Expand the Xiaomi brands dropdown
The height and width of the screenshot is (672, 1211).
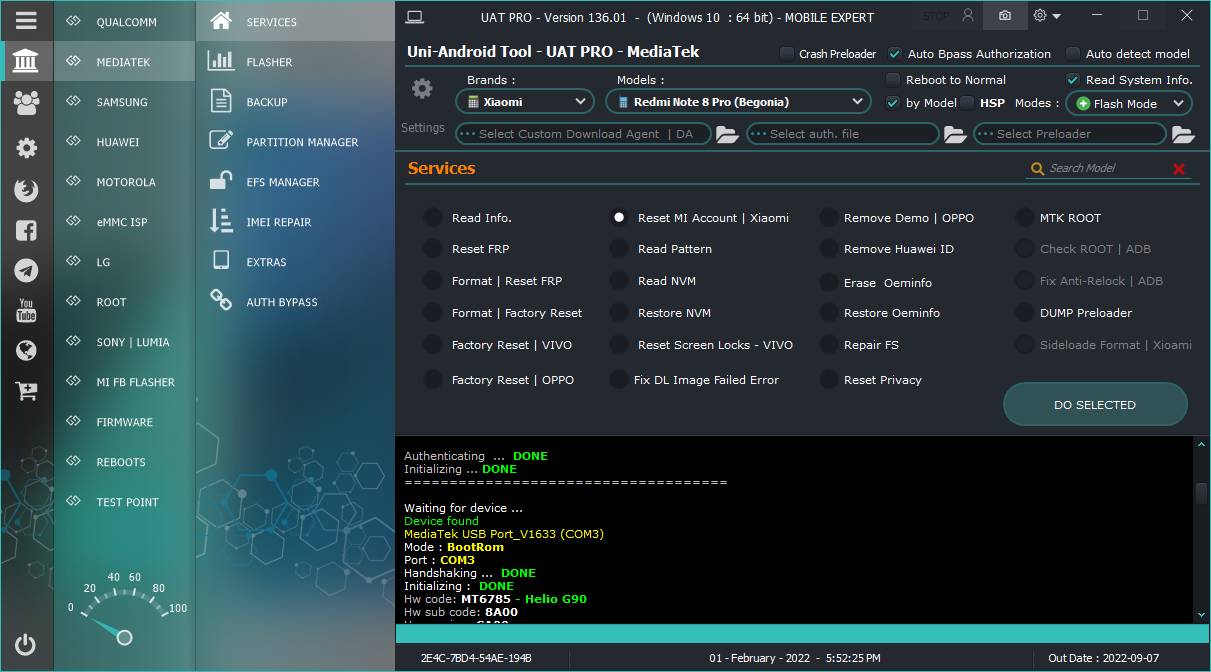coord(525,101)
